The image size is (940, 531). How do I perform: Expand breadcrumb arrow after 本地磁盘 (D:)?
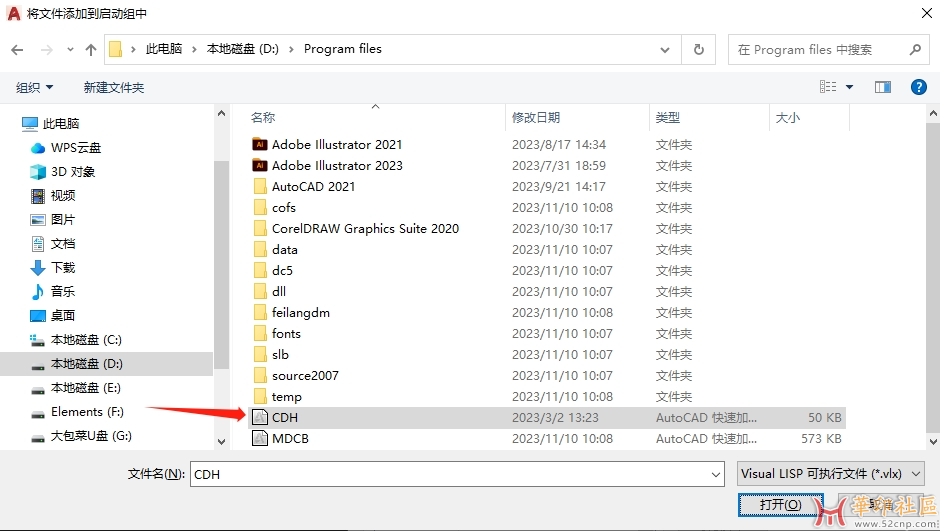pyautogui.click(x=291, y=49)
